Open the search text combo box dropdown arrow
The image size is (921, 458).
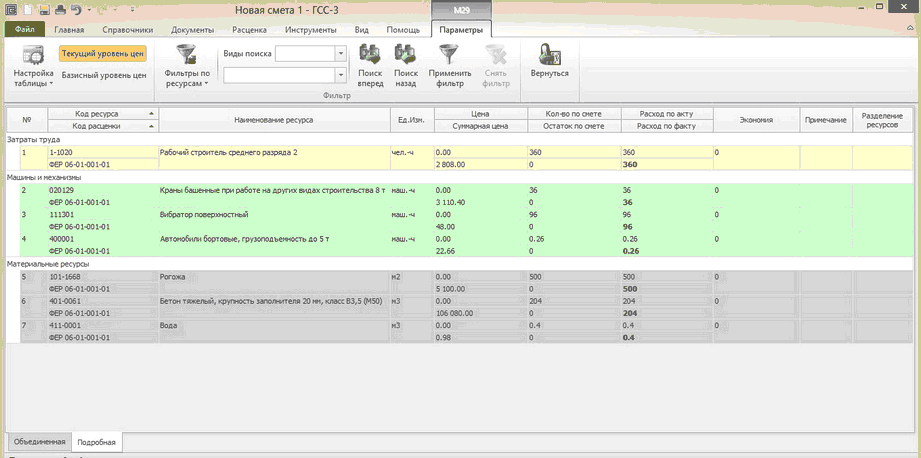point(340,75)
